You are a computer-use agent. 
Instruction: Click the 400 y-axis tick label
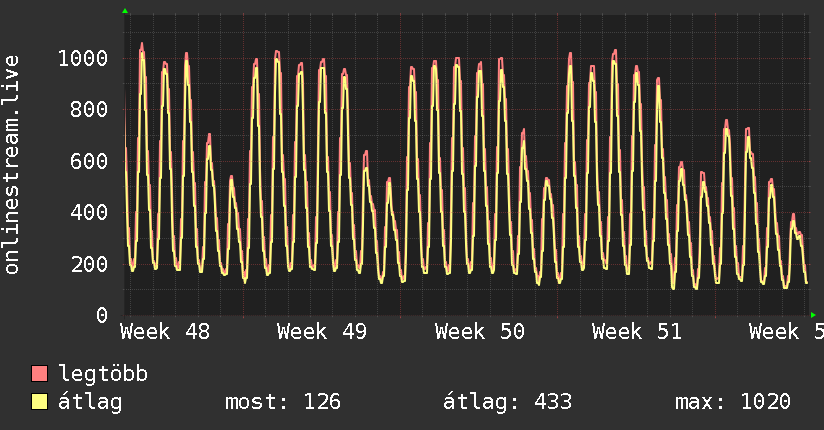tap(88, 213)
